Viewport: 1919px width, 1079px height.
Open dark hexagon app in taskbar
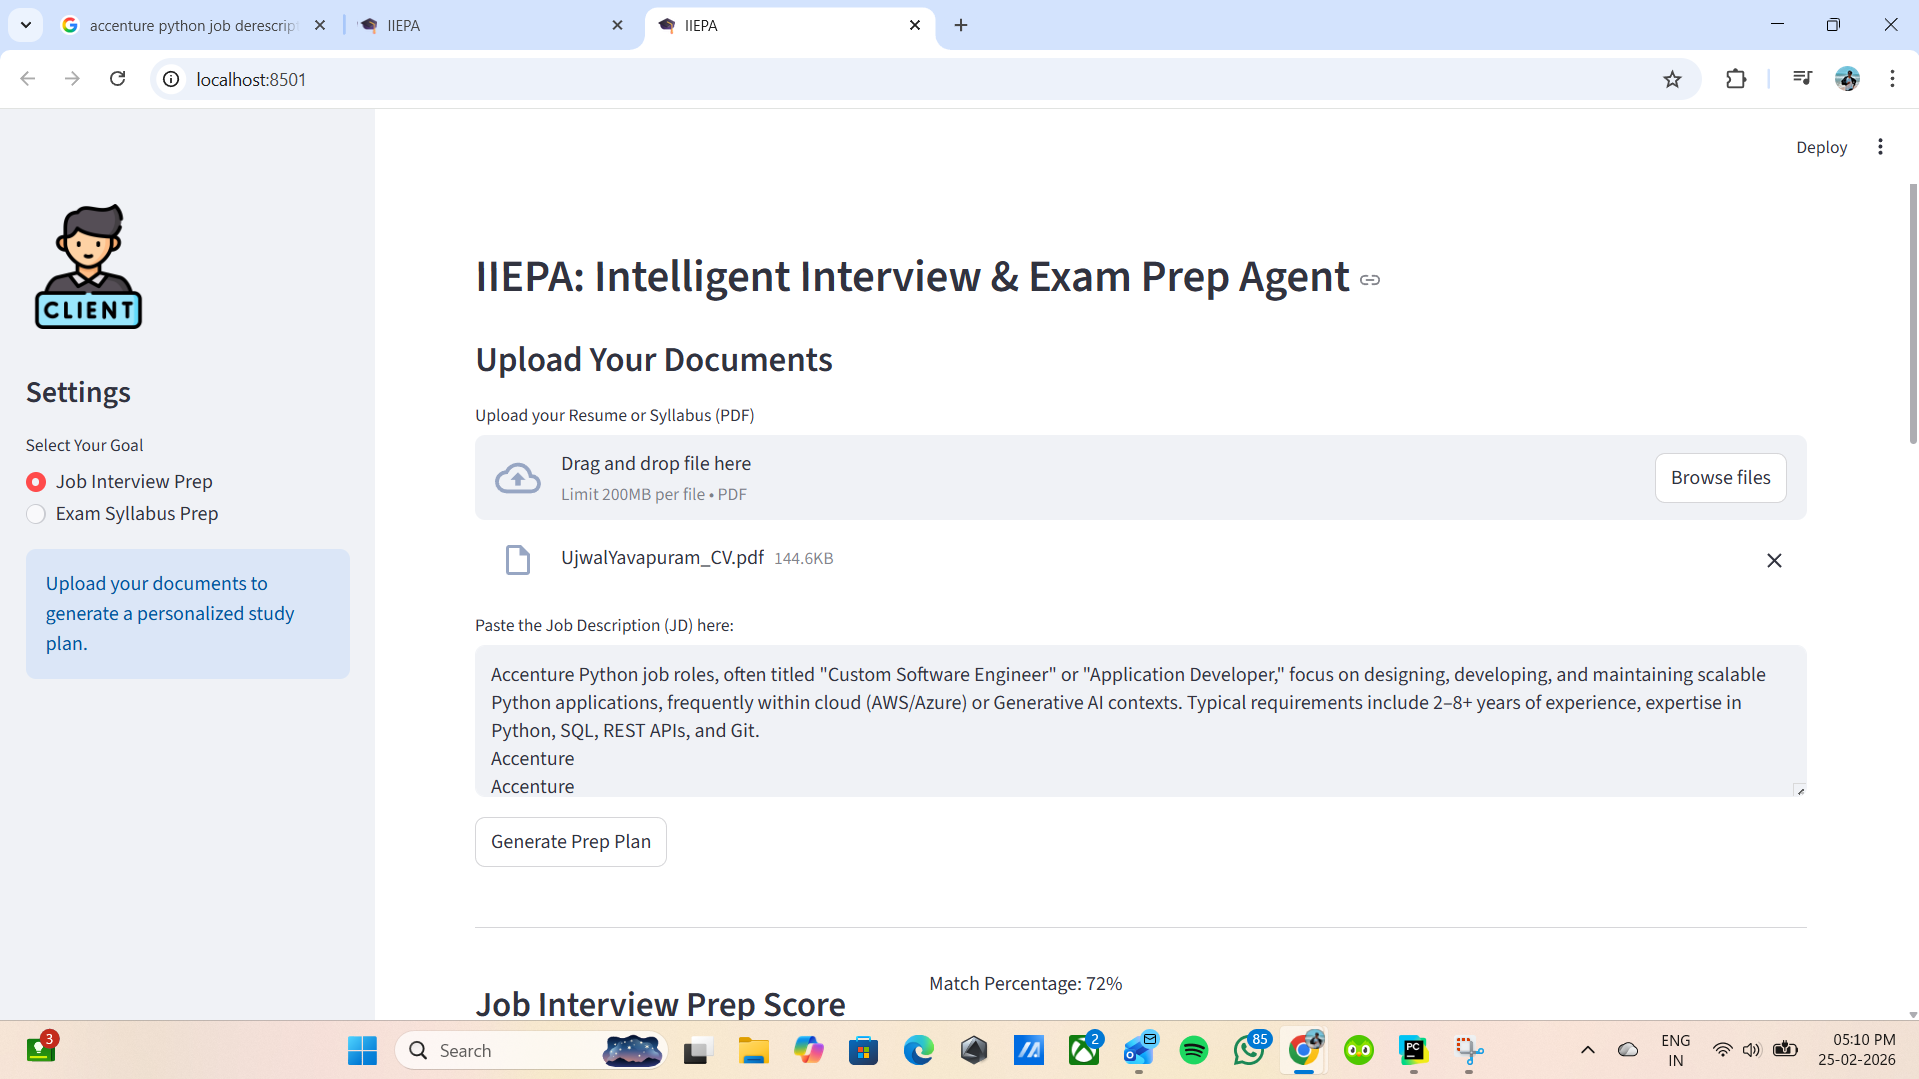tap(974, 1051)
